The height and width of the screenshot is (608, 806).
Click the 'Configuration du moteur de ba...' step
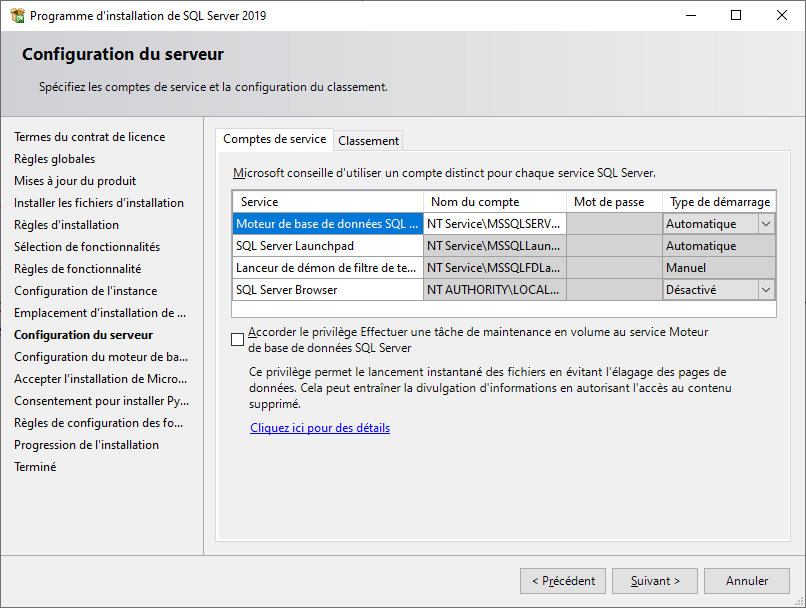tap(101, 357)
